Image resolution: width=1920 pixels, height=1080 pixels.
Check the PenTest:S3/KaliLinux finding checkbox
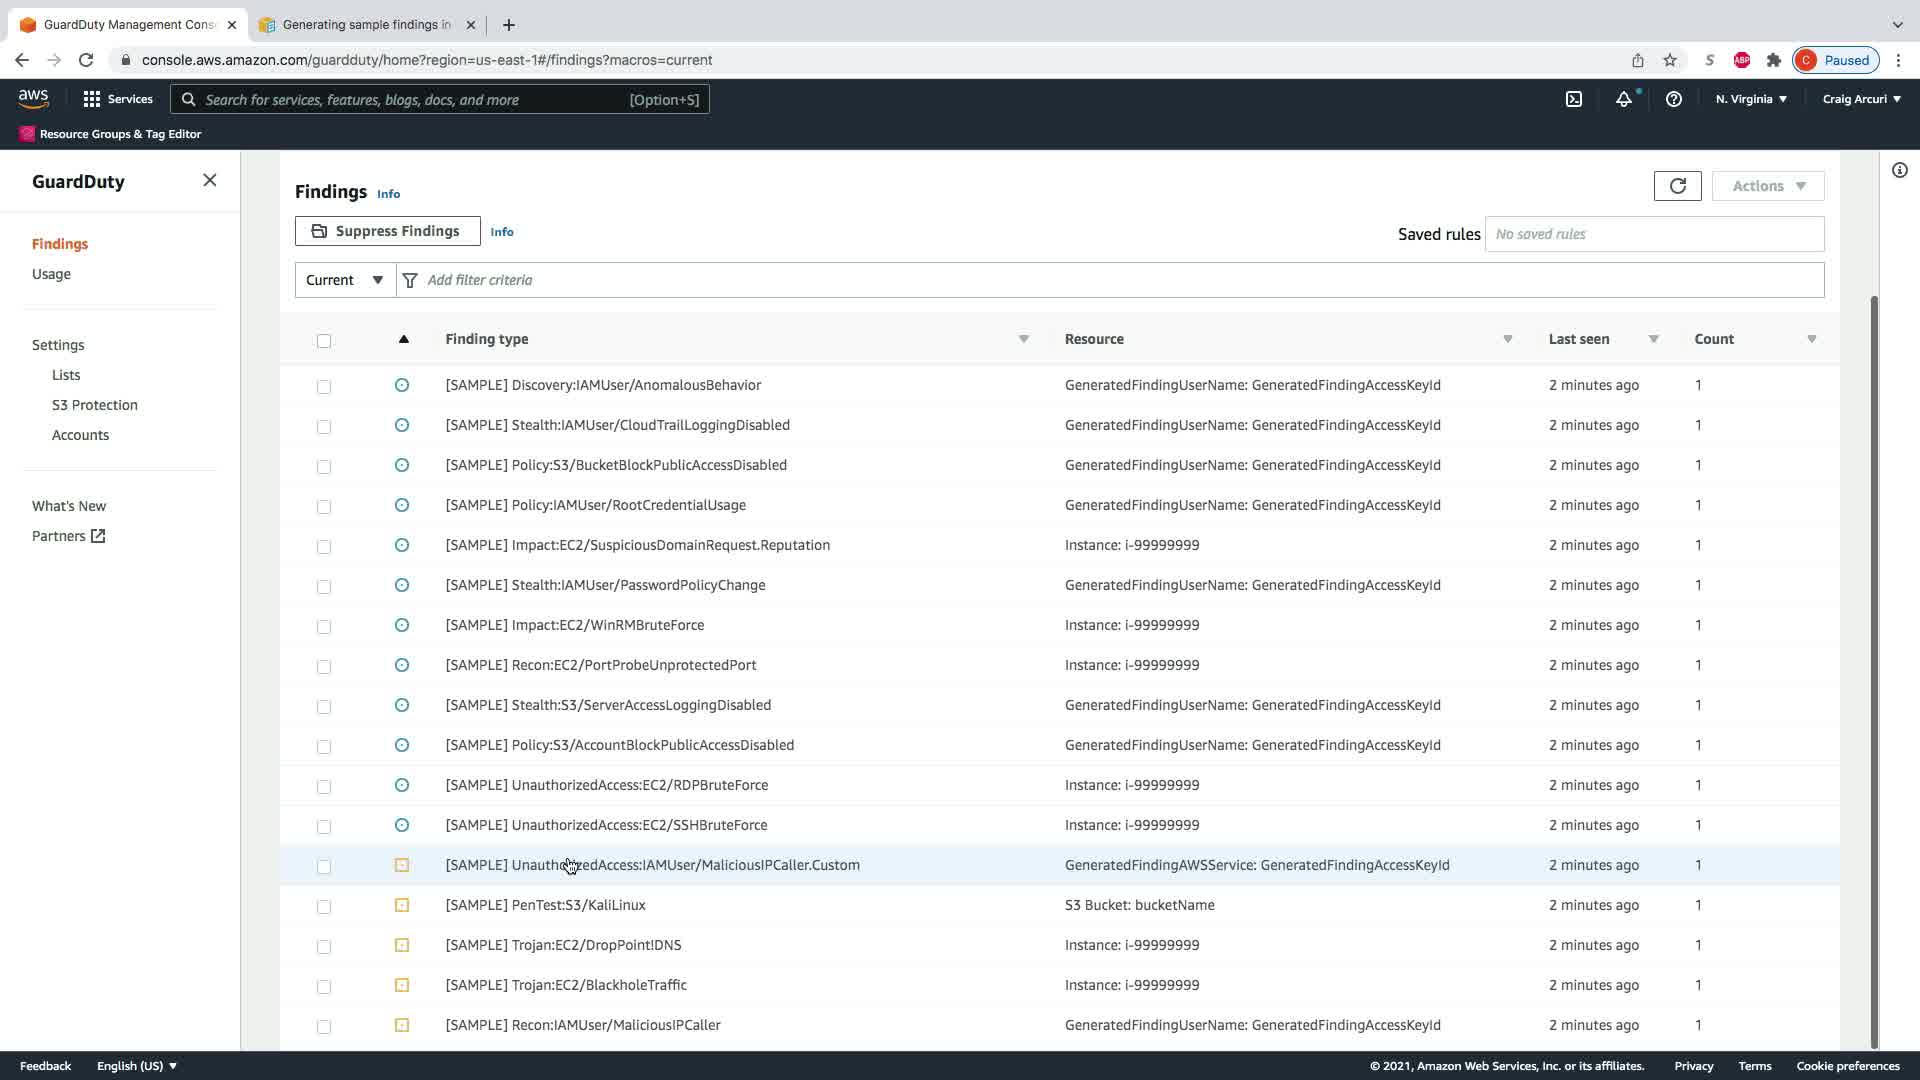tap(324, 906)
